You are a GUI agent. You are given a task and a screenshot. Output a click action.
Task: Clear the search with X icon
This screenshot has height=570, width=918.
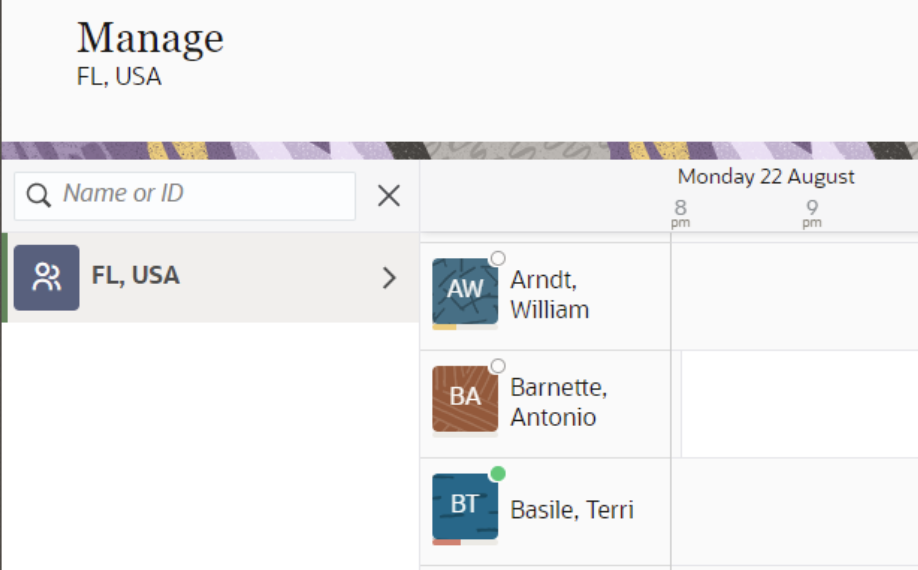click(389, 196)
